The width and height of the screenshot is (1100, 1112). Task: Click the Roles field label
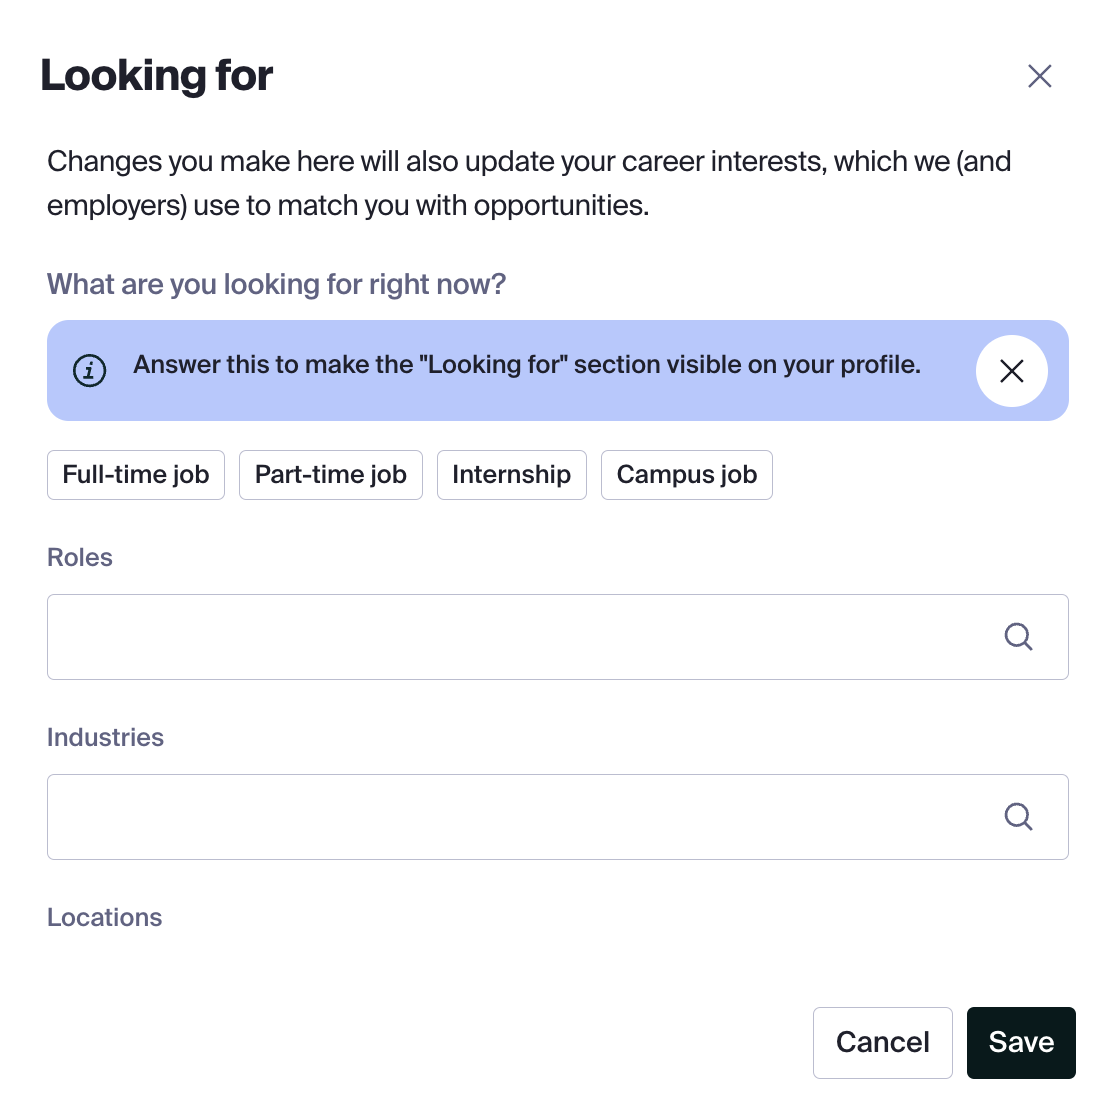79,557
